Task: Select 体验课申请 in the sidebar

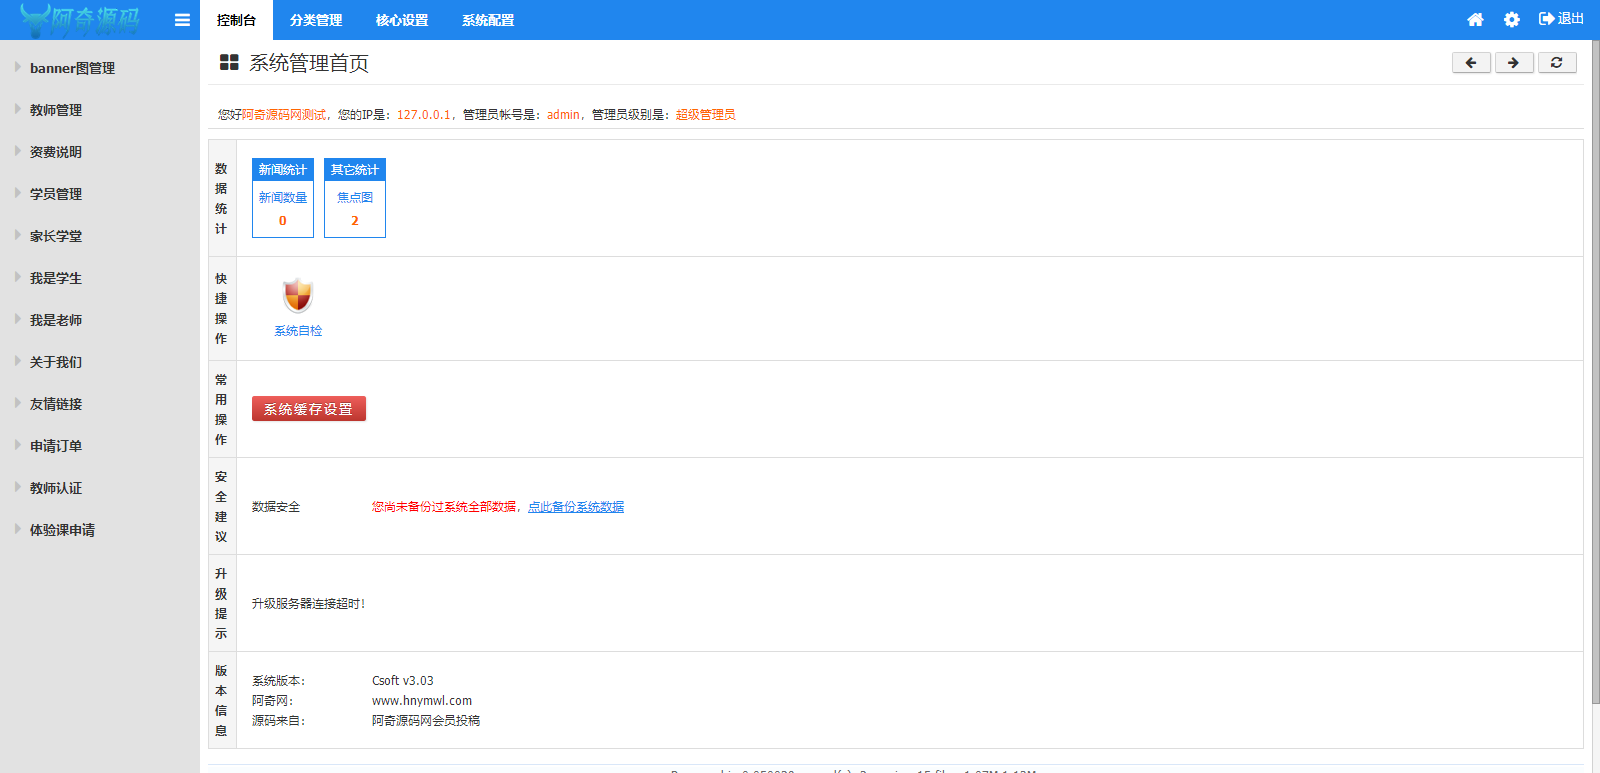Action: [62, 530]
